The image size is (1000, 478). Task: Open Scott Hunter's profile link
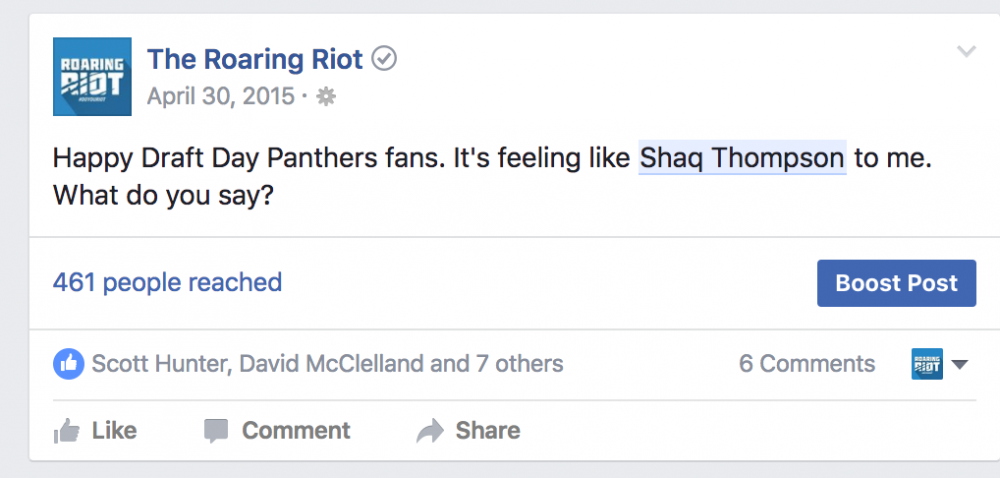tap(158, 364)
